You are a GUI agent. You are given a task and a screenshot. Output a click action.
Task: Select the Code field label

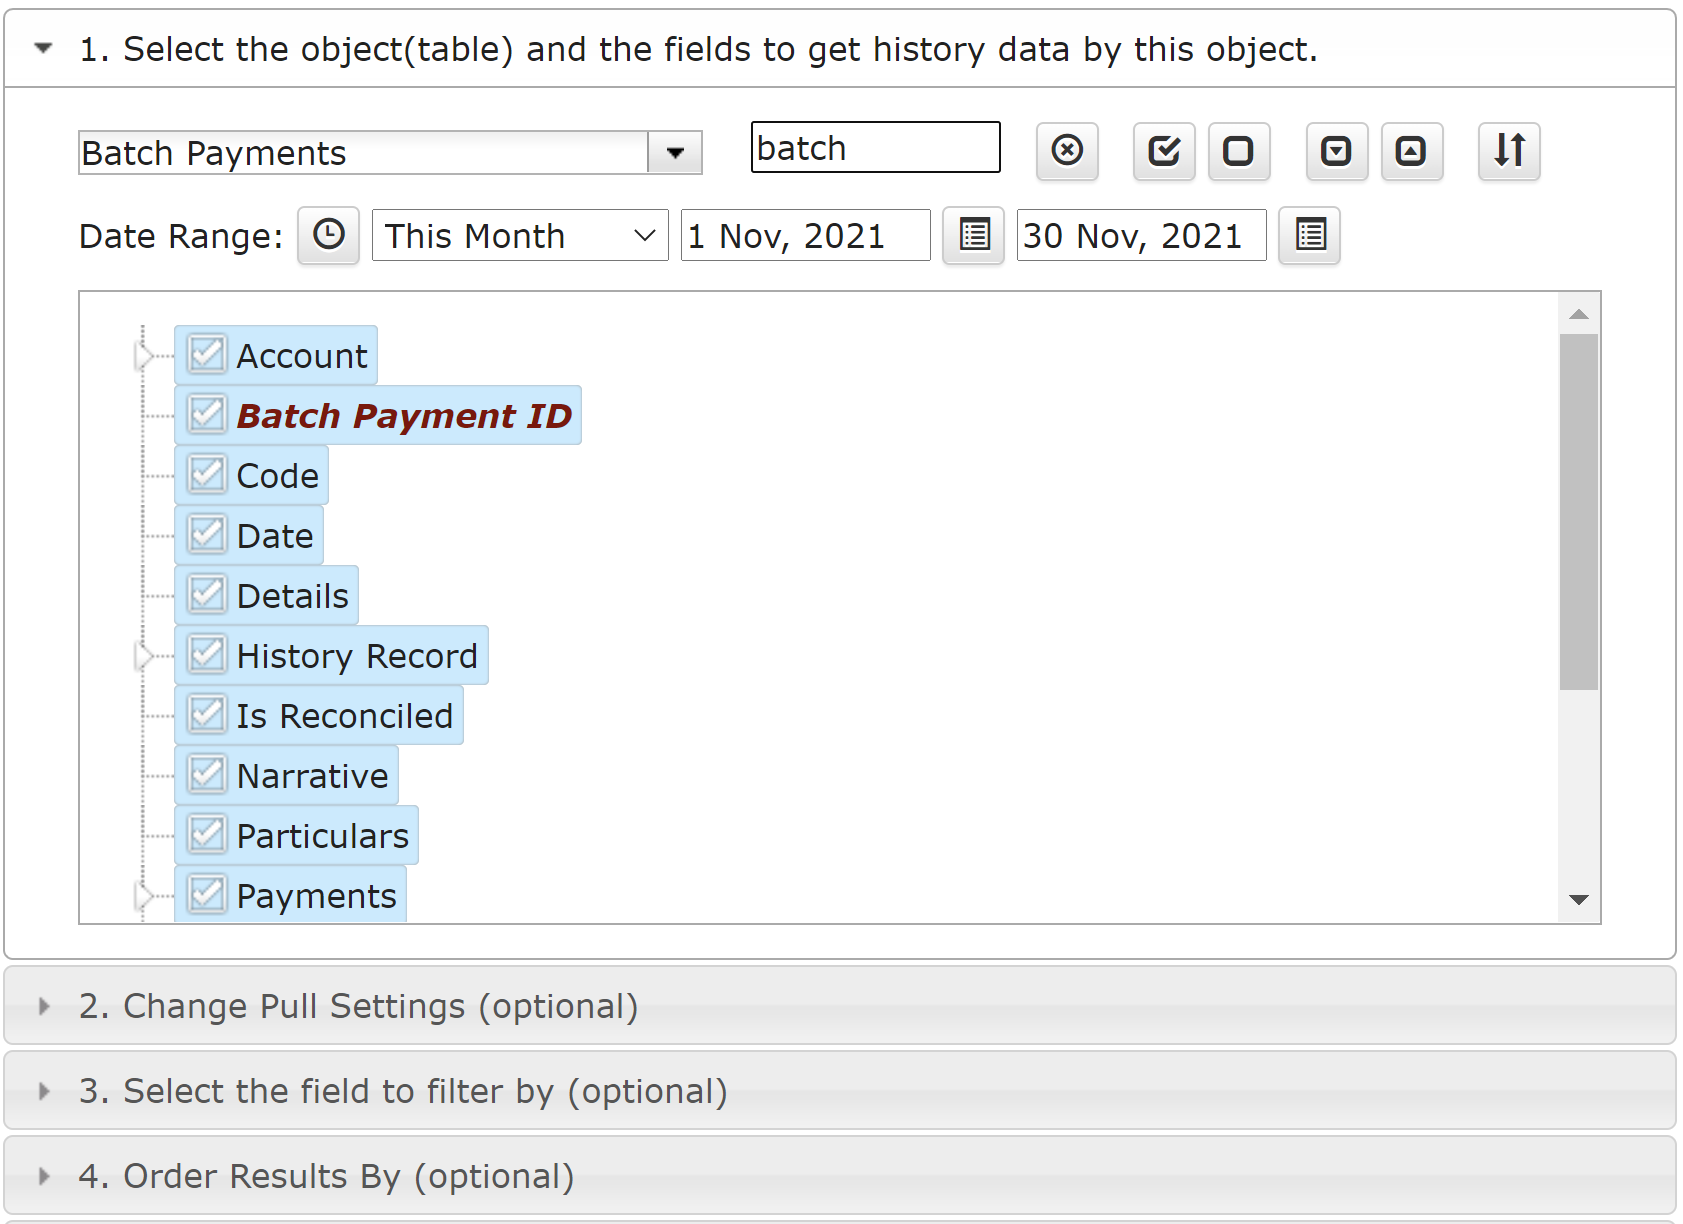tap(278, 476)
